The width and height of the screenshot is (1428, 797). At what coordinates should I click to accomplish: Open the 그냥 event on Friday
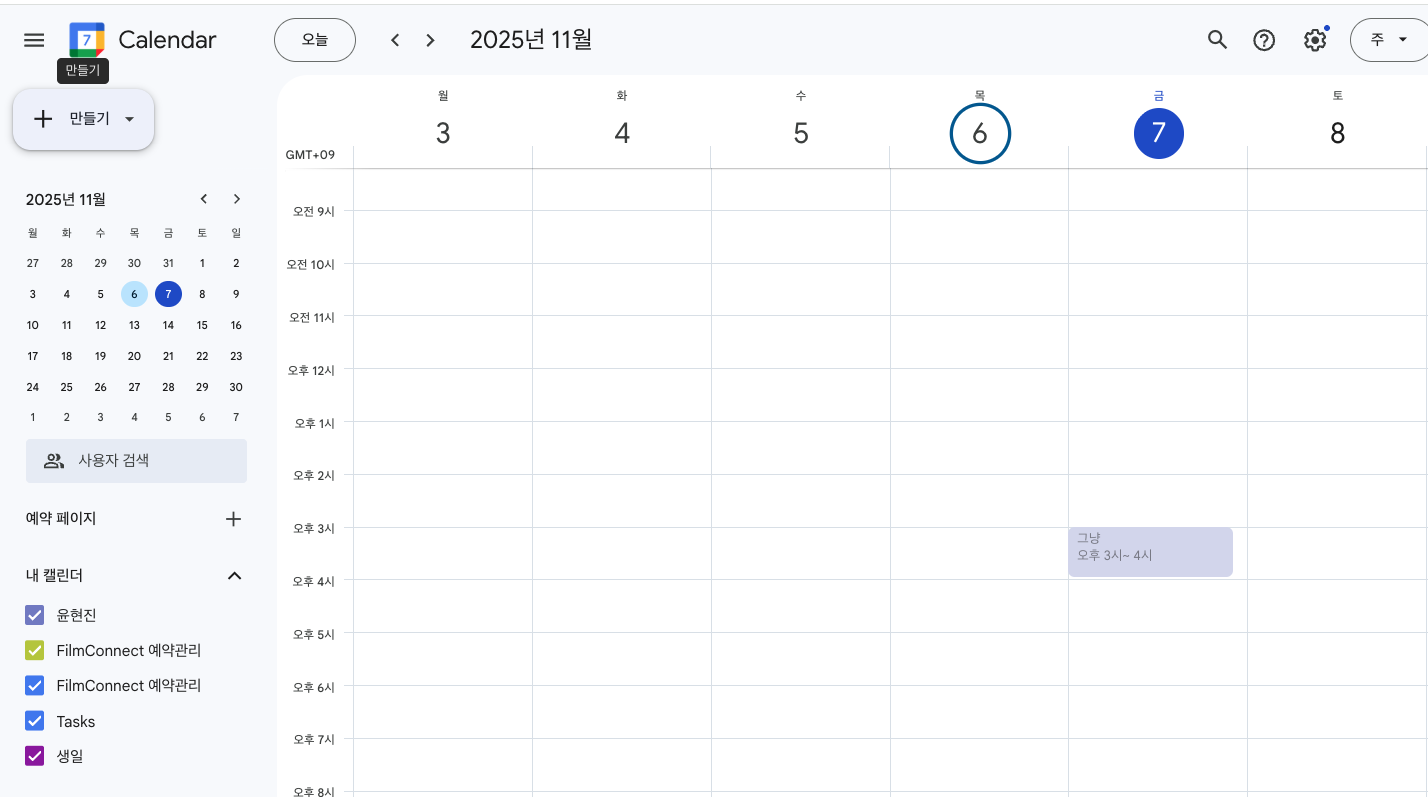coord(1150,552)
